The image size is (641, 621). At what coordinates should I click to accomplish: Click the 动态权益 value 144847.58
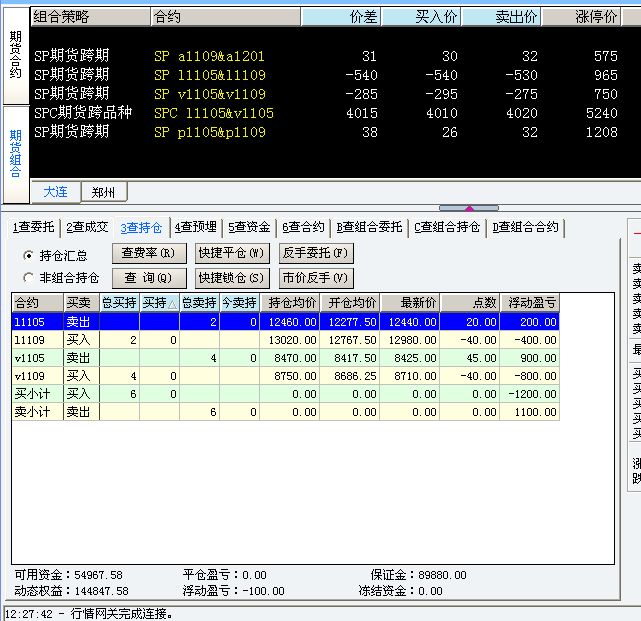(x=101, y=591)
